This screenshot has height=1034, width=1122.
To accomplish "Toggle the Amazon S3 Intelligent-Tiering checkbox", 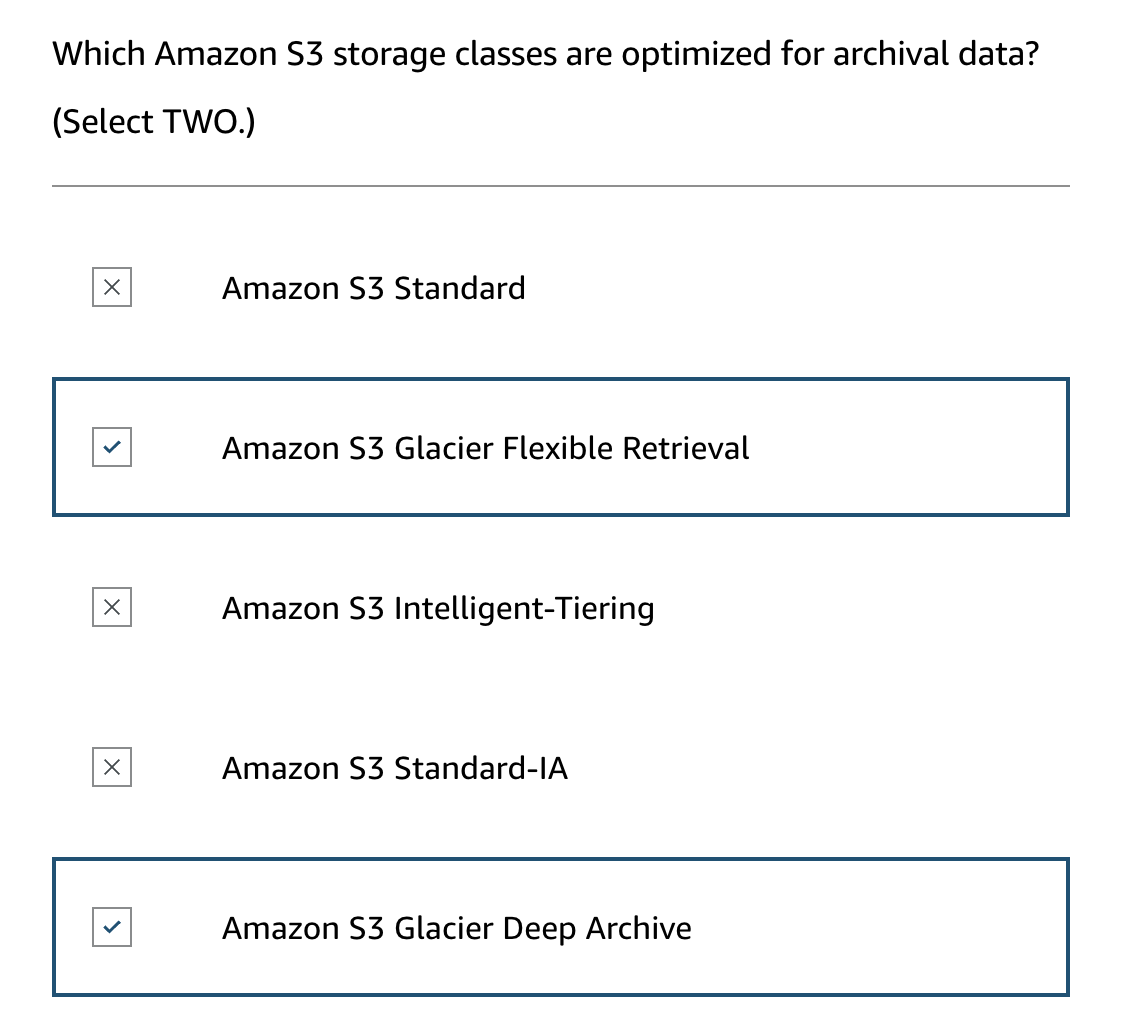I will [112, 607].
